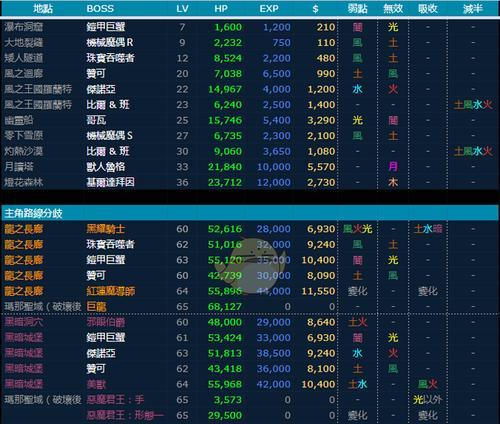
Task: Select the 黑暗洞穴 location cell
Action: click(x=24, y=322)
